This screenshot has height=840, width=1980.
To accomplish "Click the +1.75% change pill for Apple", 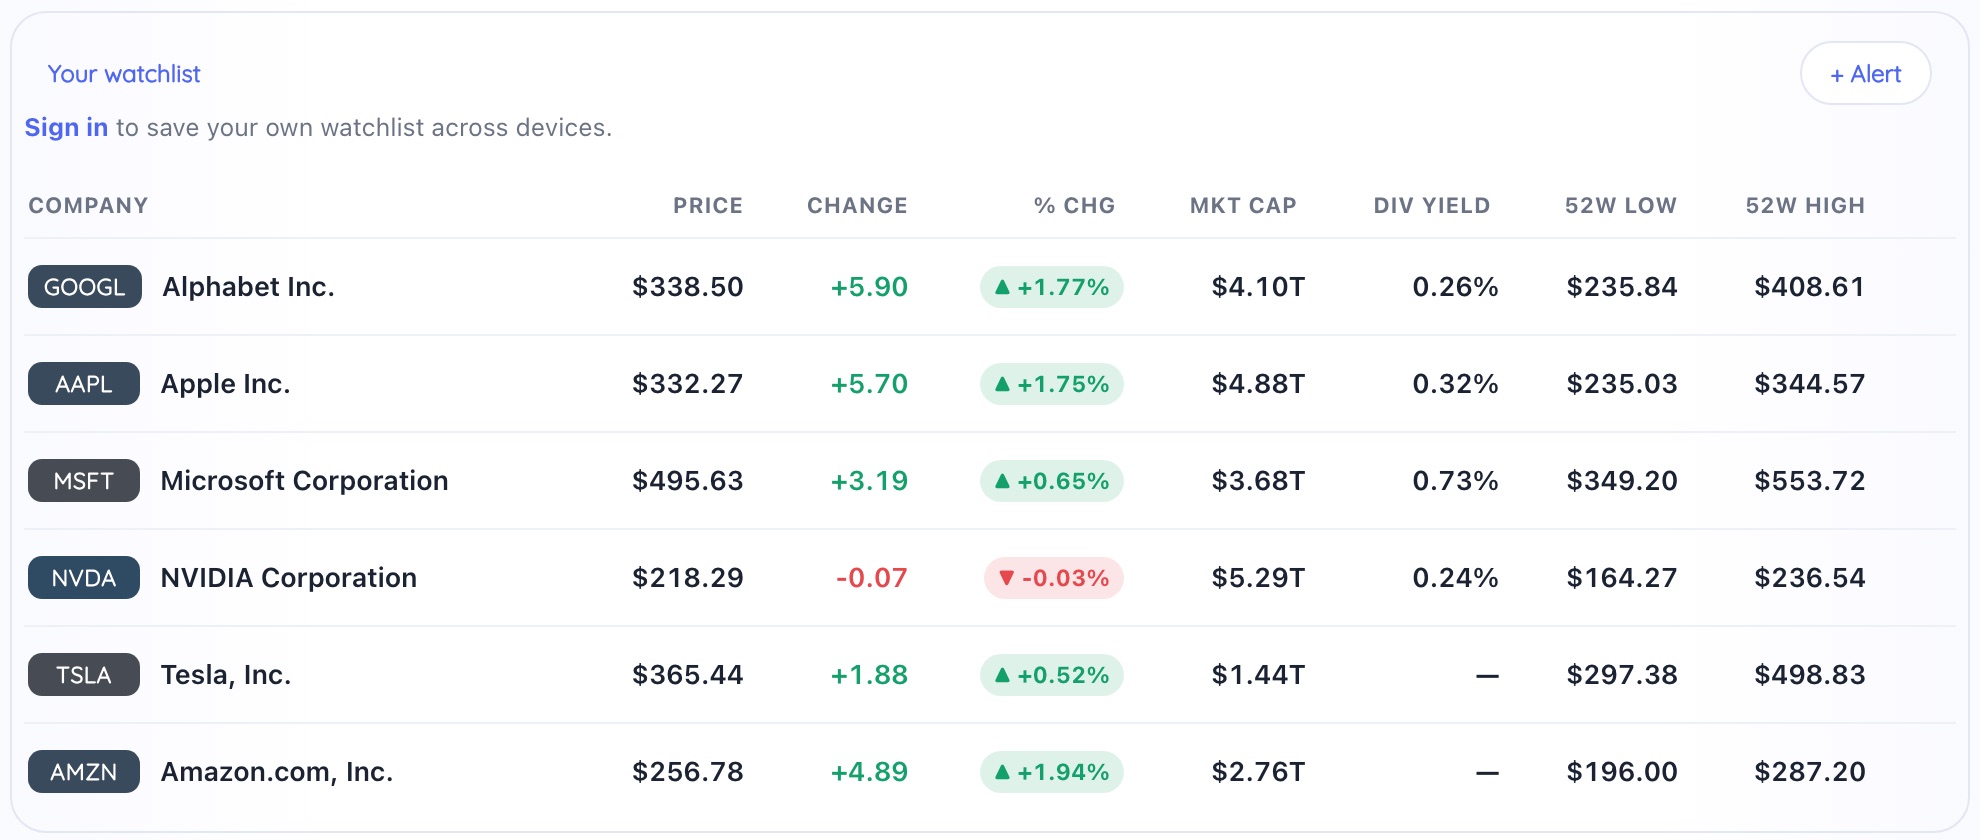I will click(x=1052, y=384).
